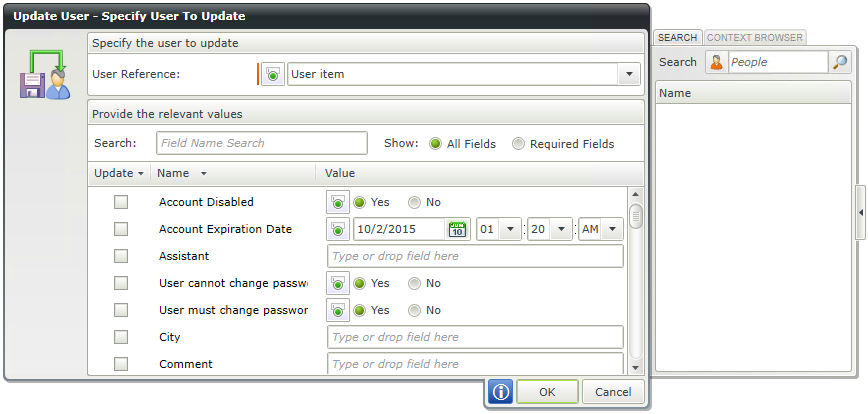This screenshot has height=414, width=868.
Task: Click User must change password field icon
Action: tap(338, 310)
